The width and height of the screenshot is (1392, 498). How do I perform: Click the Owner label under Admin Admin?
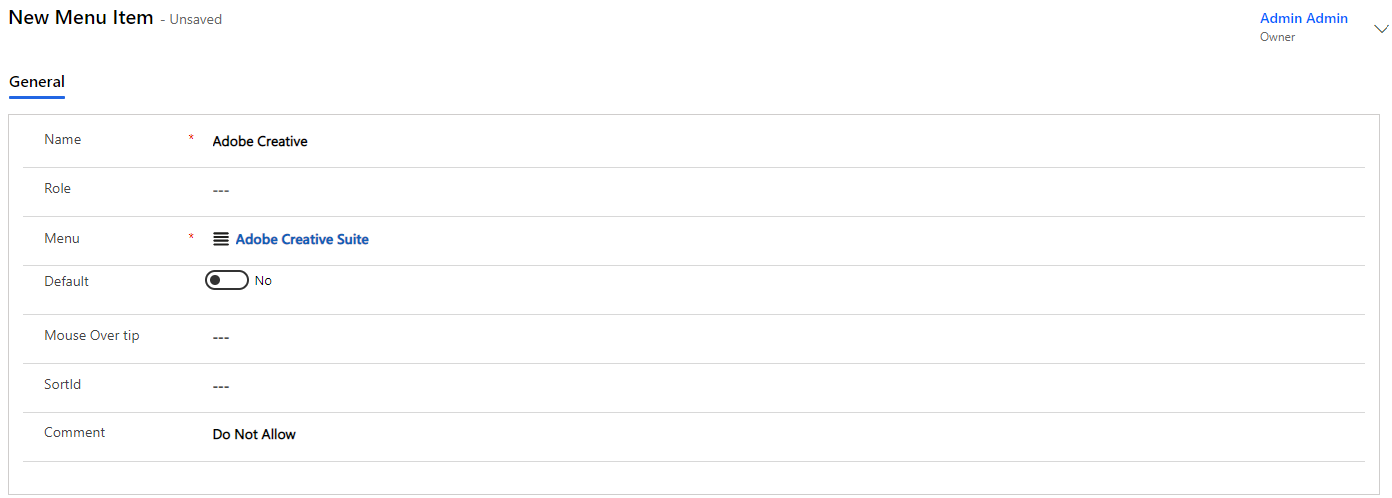click(x=1277, y=37)
